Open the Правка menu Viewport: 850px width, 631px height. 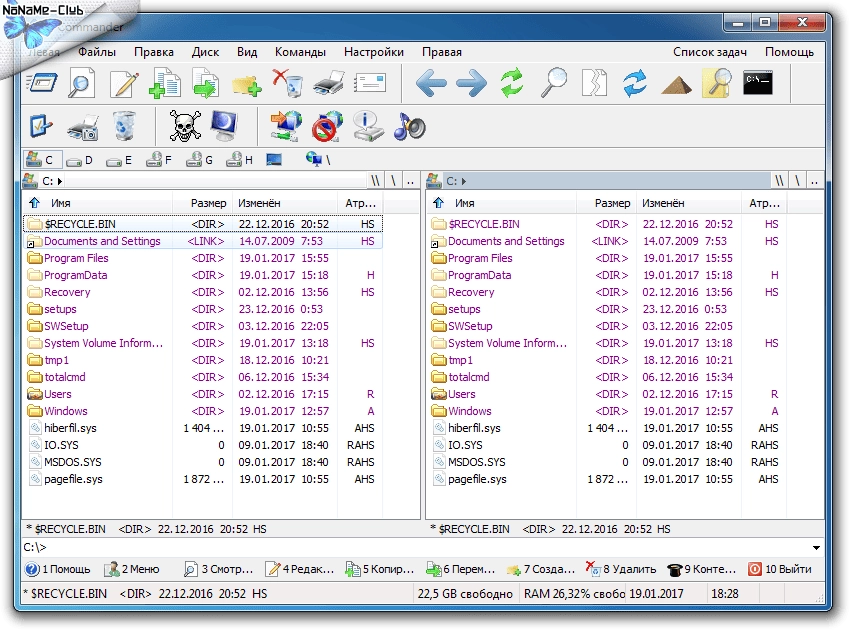(x=154, y=52)
